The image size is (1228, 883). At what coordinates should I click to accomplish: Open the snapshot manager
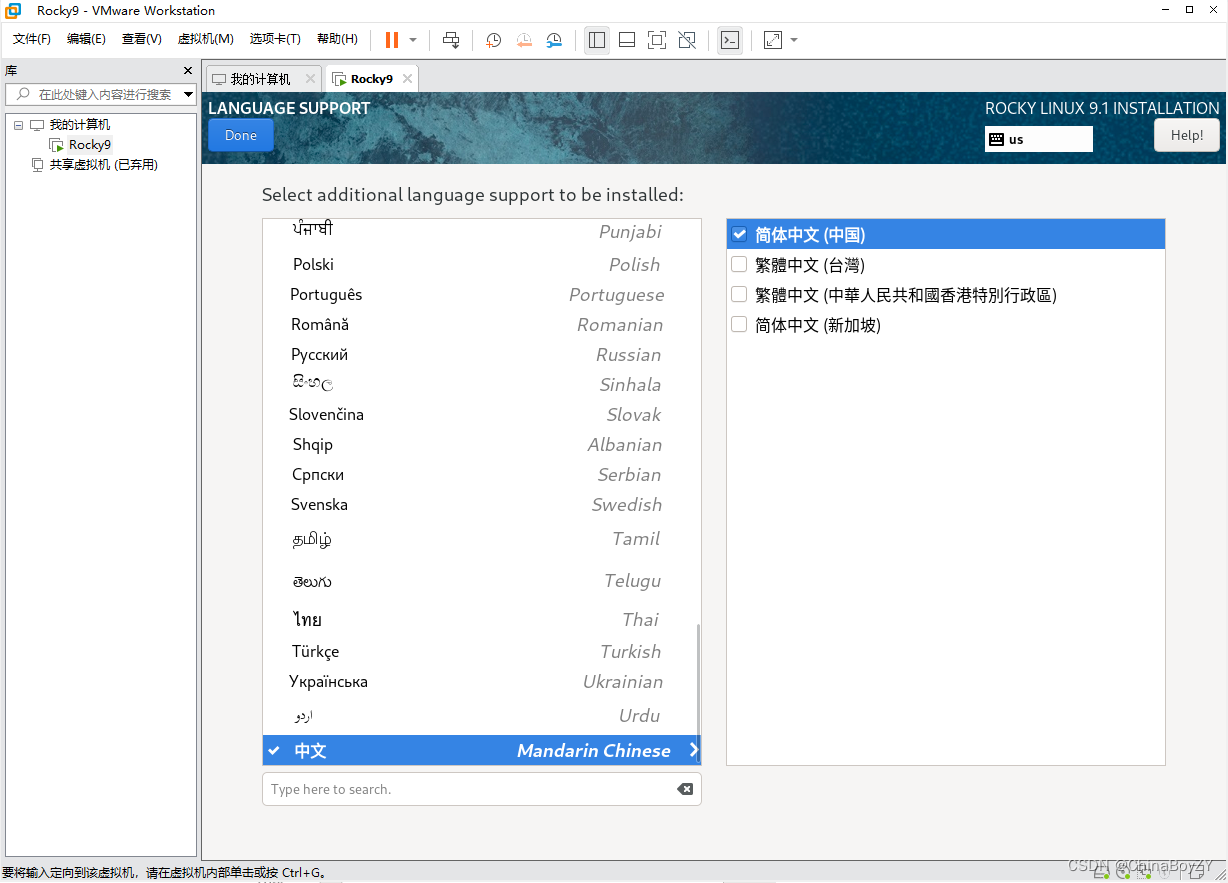click(x=555, y=40)
